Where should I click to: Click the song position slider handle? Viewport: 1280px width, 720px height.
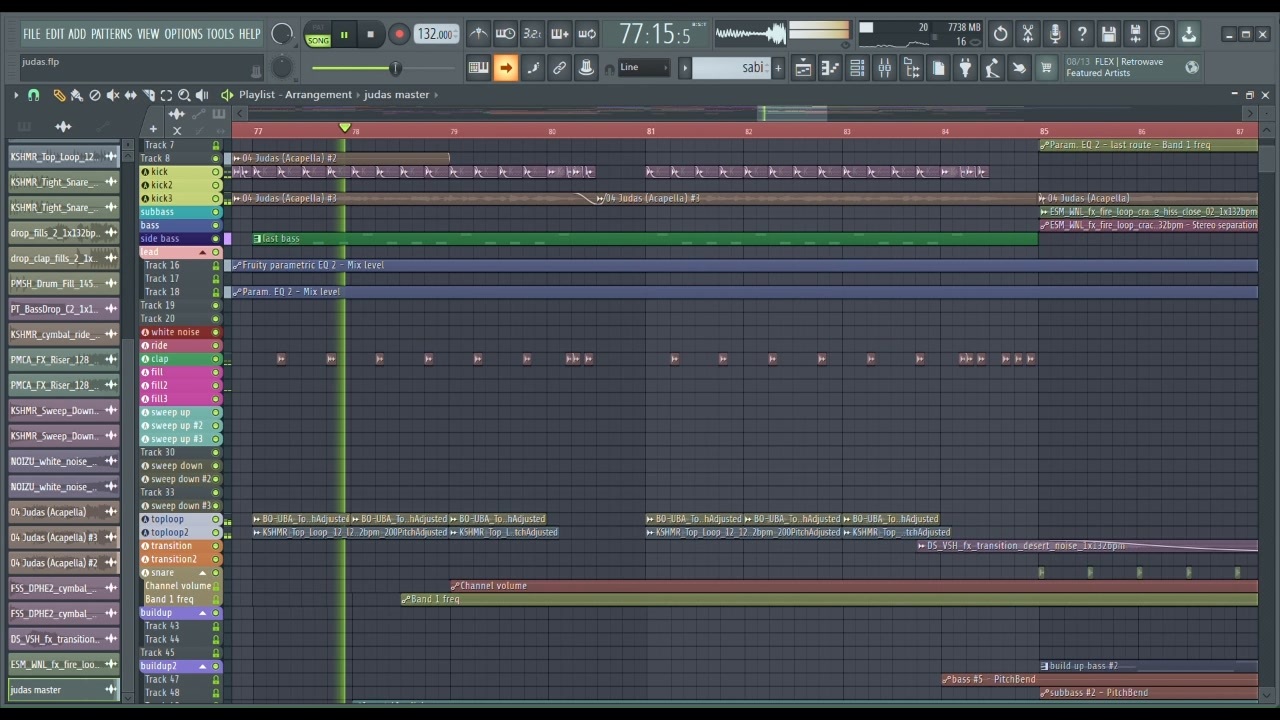click(395, 68)
